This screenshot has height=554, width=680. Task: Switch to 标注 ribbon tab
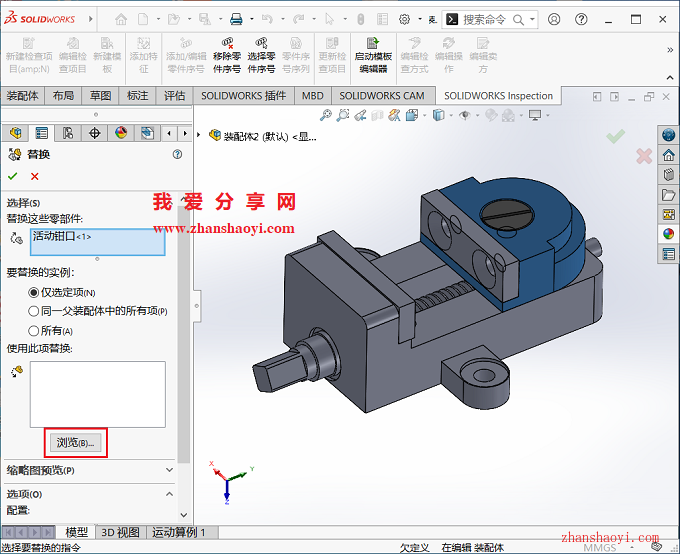(x=137, y=95)
